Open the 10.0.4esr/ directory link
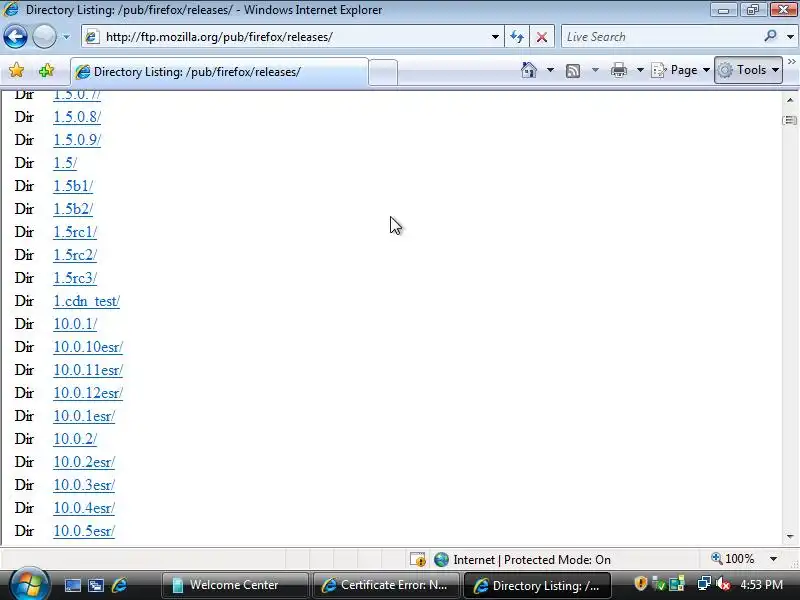 (84, 508)
